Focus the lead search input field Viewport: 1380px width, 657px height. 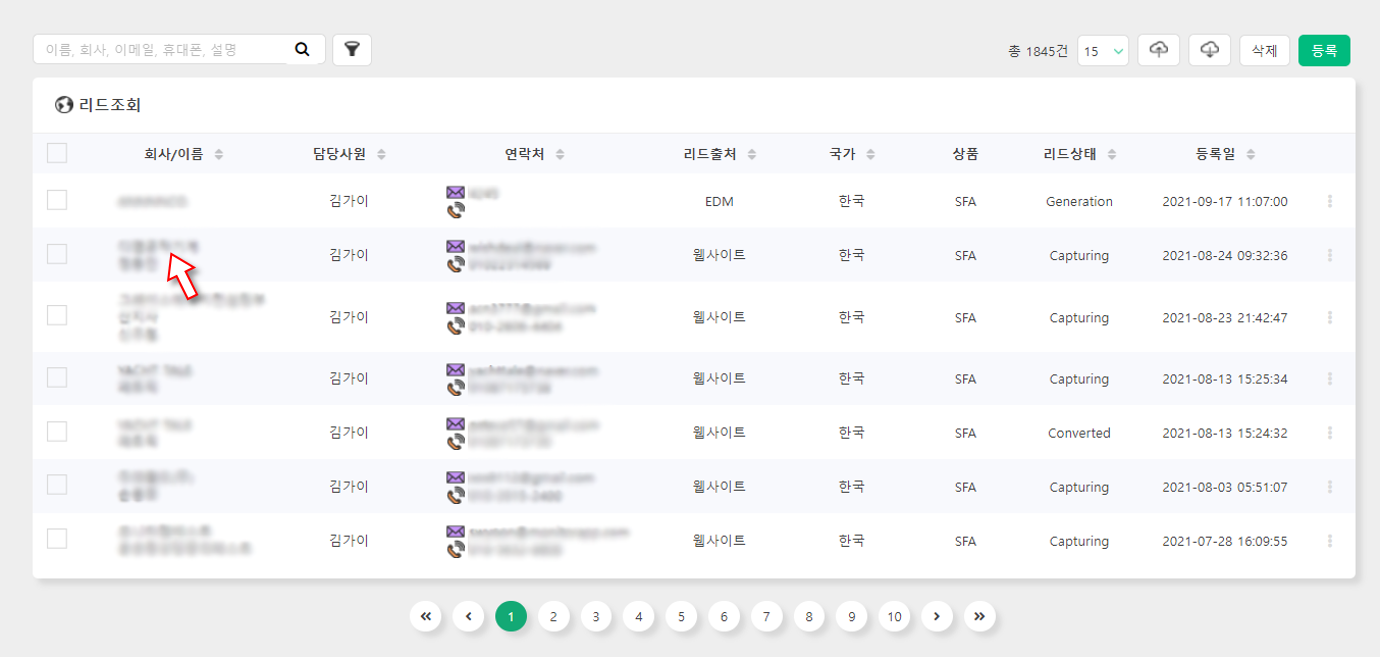[160, 49]
